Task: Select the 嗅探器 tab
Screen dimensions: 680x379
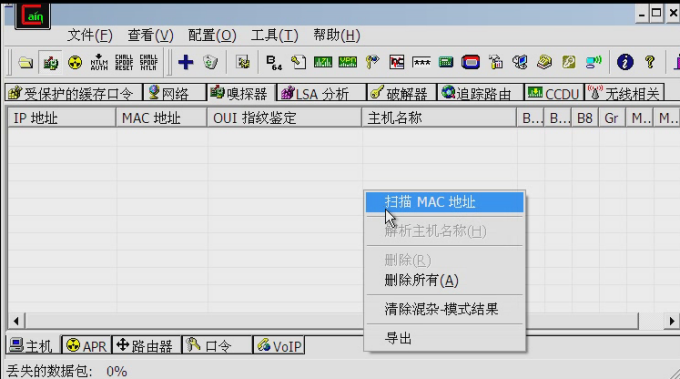Action: point(241,93)
